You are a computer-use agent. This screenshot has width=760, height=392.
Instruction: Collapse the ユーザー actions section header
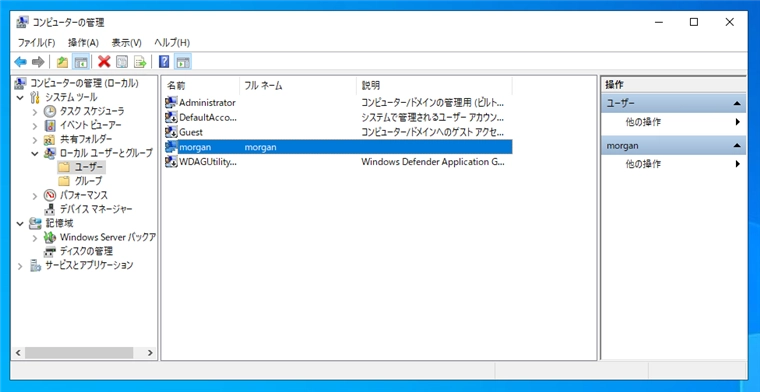673,103
